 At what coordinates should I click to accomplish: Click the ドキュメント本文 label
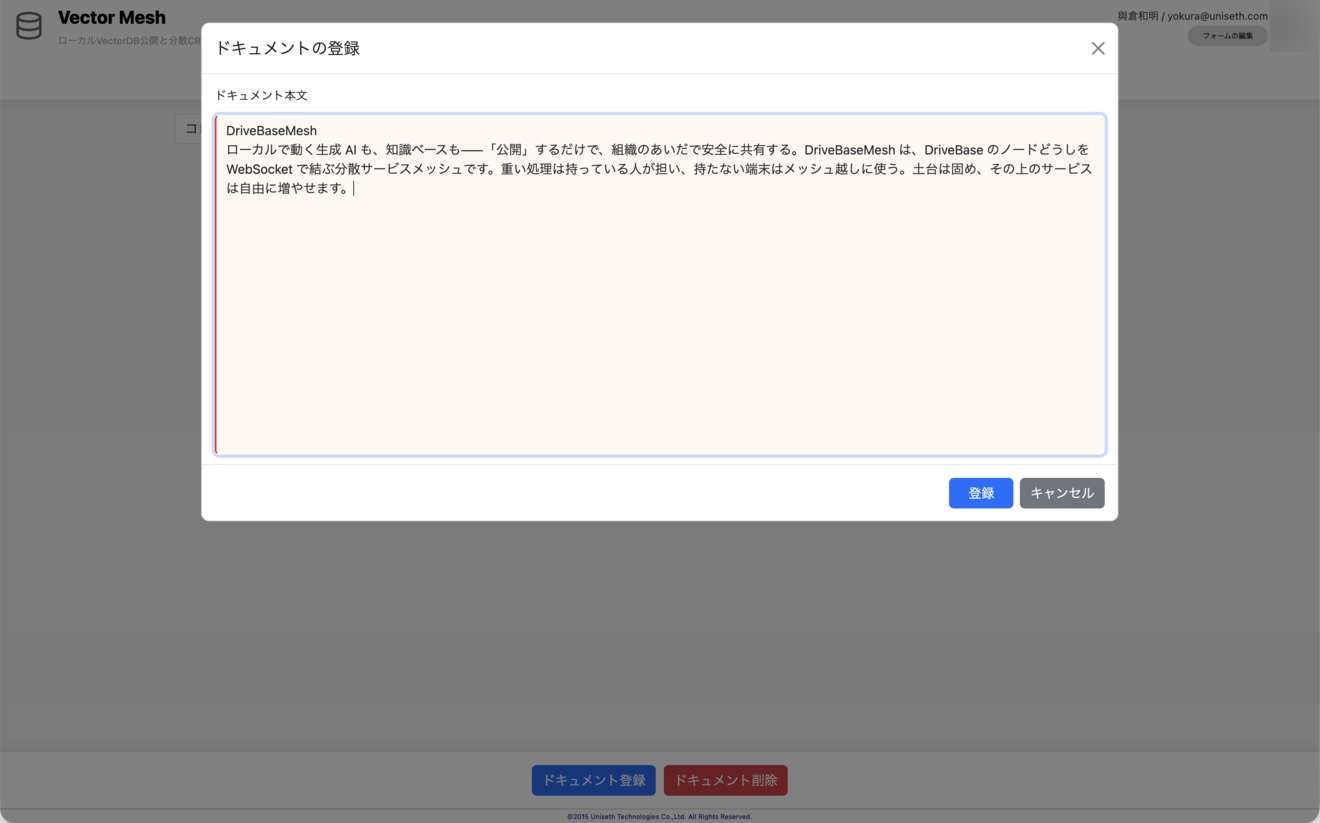[261, 95]
